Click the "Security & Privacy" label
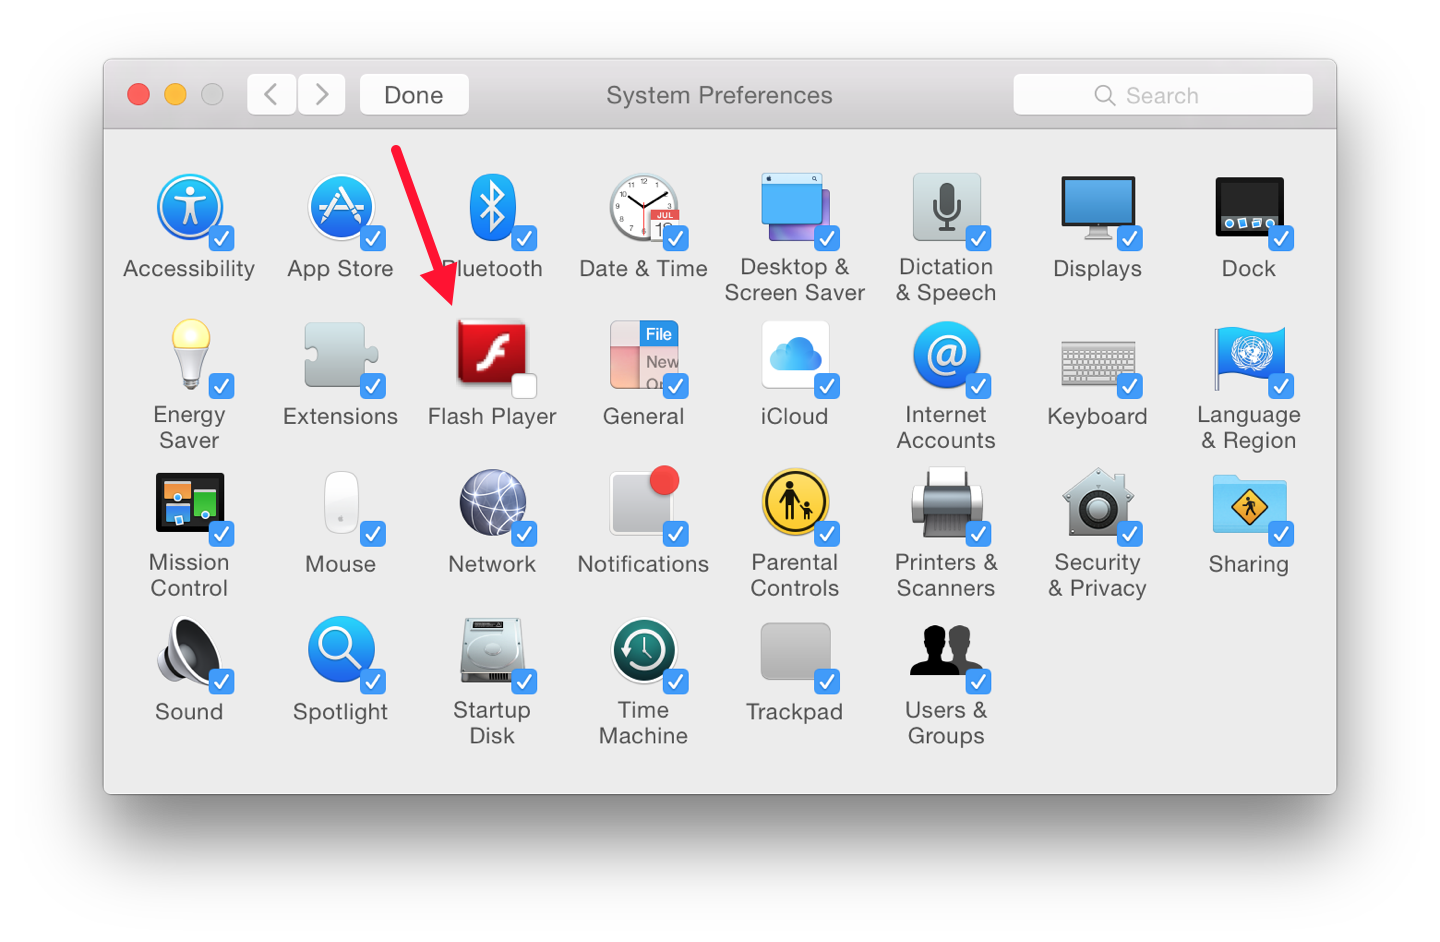 1098,575
